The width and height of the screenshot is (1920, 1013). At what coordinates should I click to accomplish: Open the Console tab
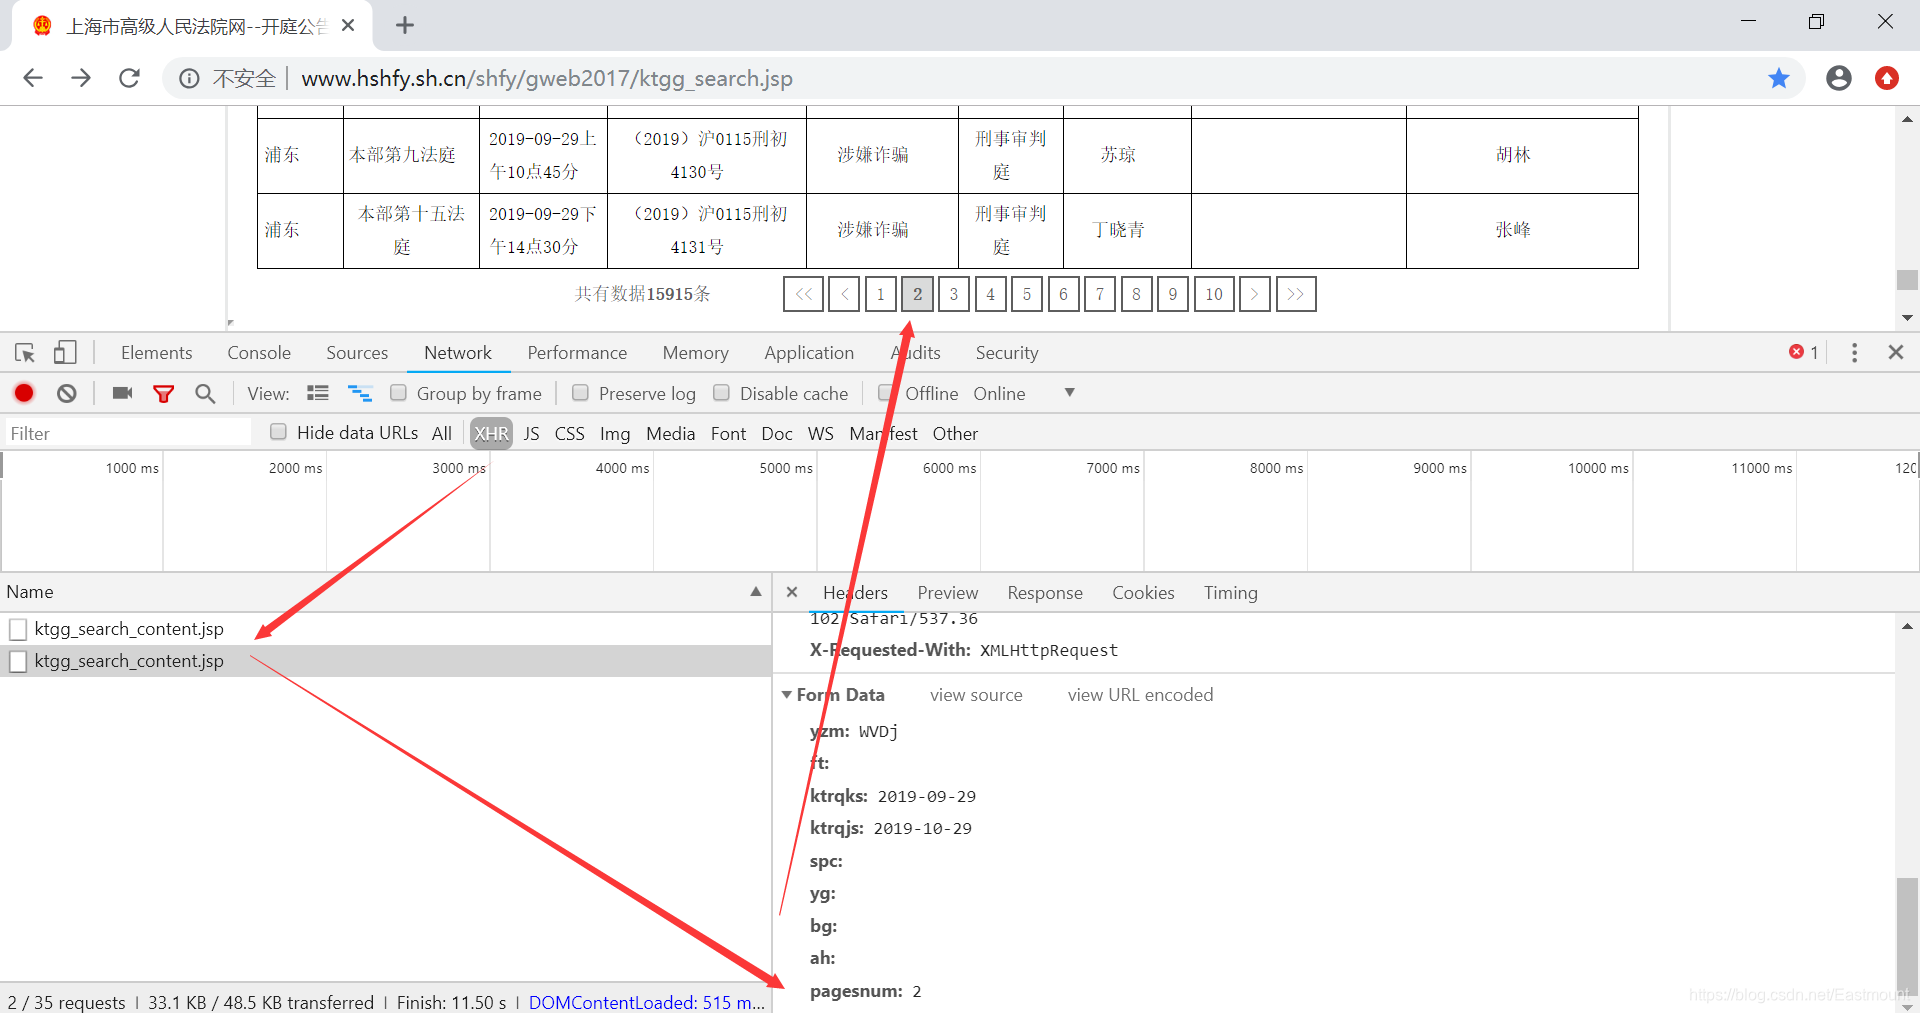(x=259, y=352)
